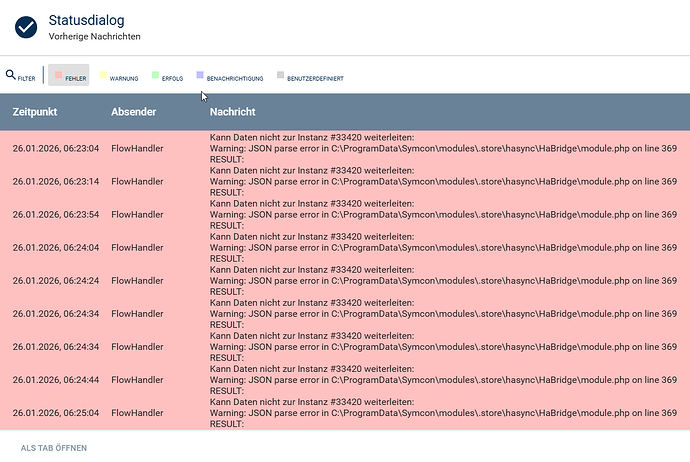Toggle the Benutzerdefiniert message filter
This screenshot has width=690, height=462.
310,75
